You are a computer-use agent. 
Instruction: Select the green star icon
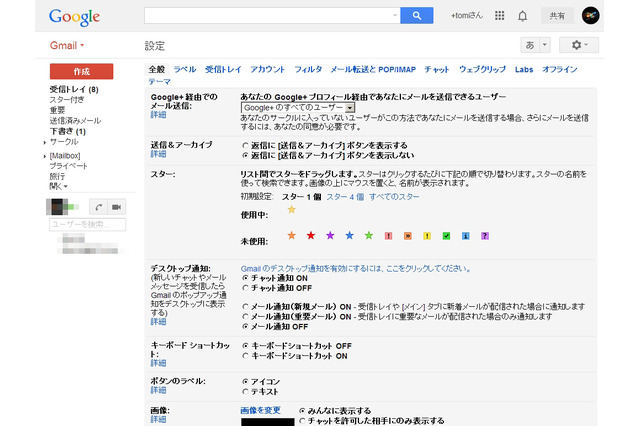pyautogui.click(x=369, y=235)
